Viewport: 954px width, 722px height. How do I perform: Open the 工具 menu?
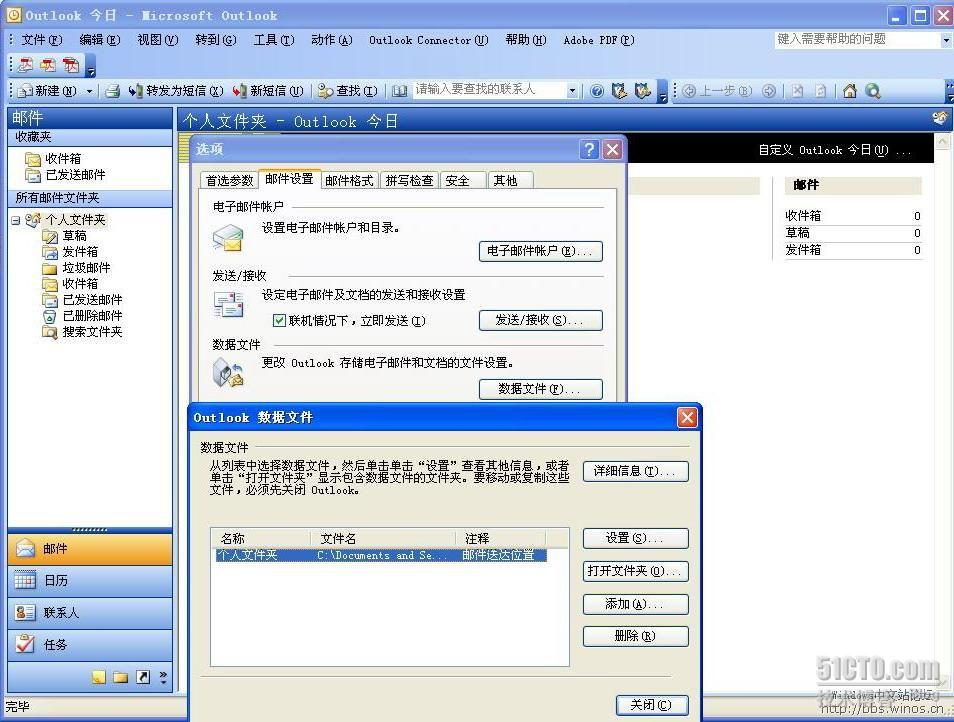pyautogui.click(x=274, y=40)
